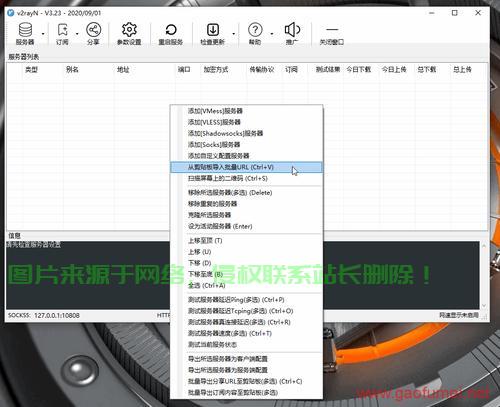The height and width of the screenshot is (407, 500).
Task: Expand the 订阅 dropdown arrow
Action: pos(77,34)
